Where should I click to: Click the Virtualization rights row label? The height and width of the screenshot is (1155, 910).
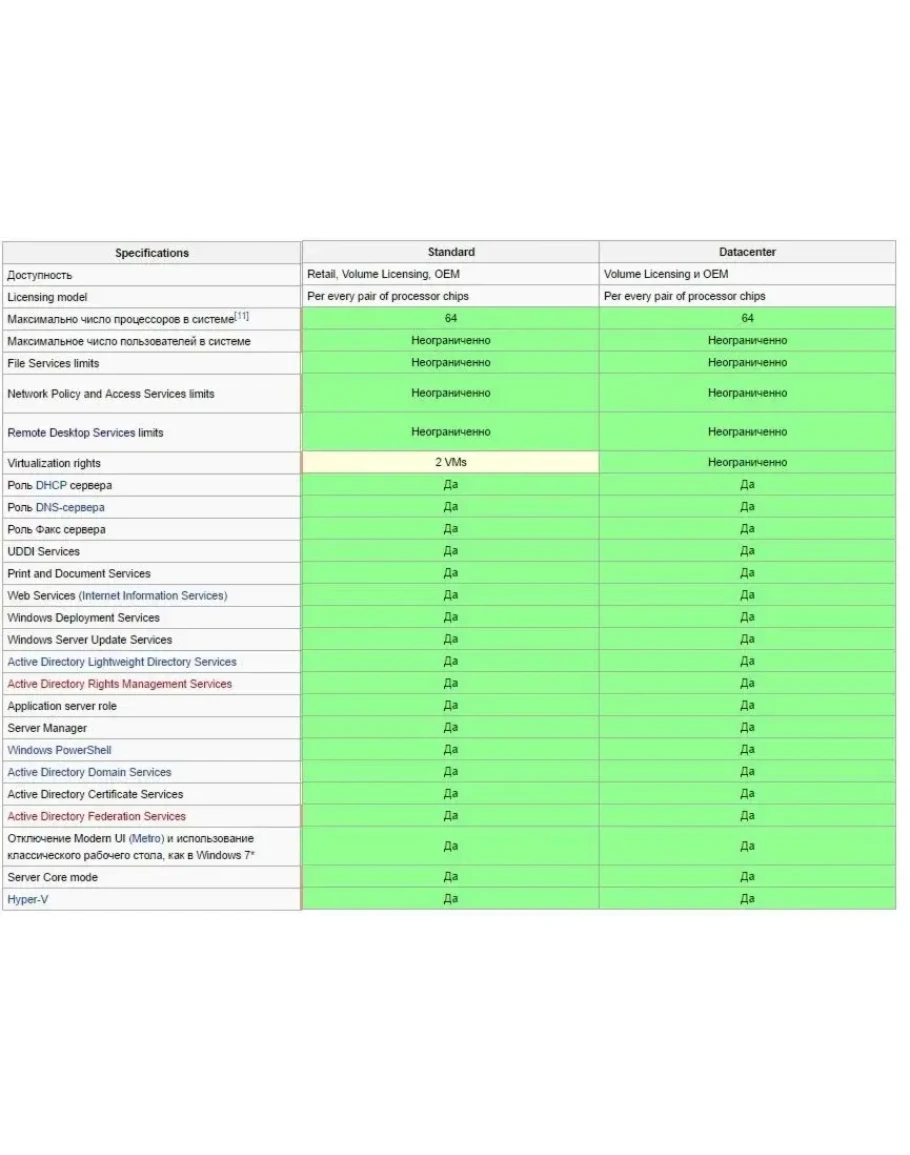pyautogui.click(x=54, y=464)
